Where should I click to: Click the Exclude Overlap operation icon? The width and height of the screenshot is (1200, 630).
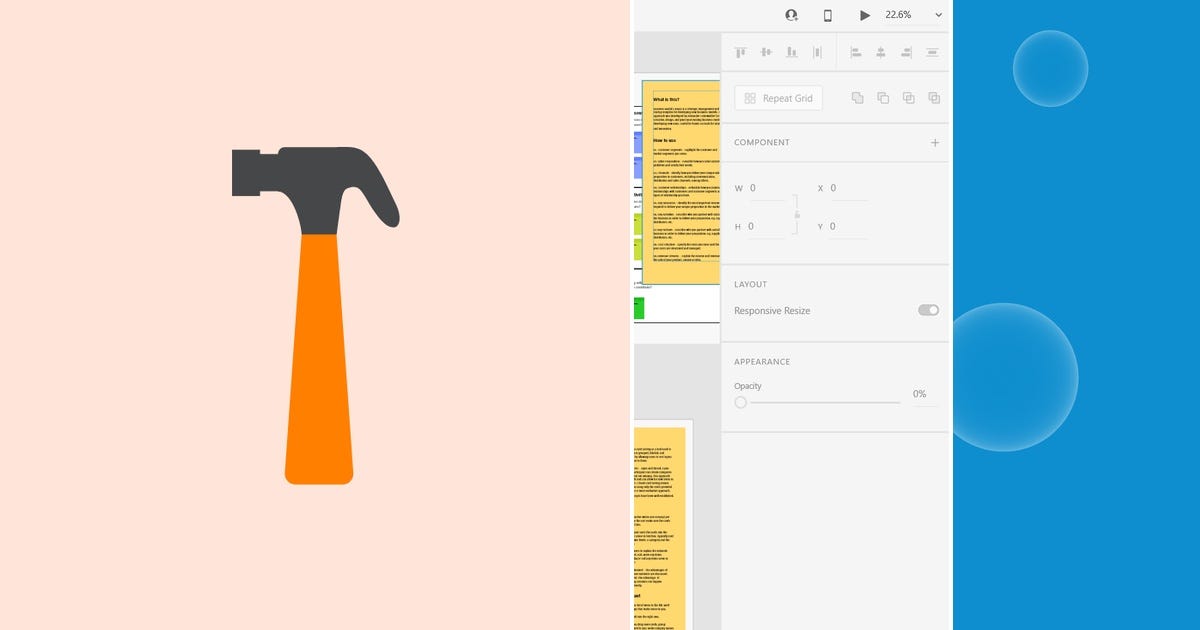click(933, 97)
